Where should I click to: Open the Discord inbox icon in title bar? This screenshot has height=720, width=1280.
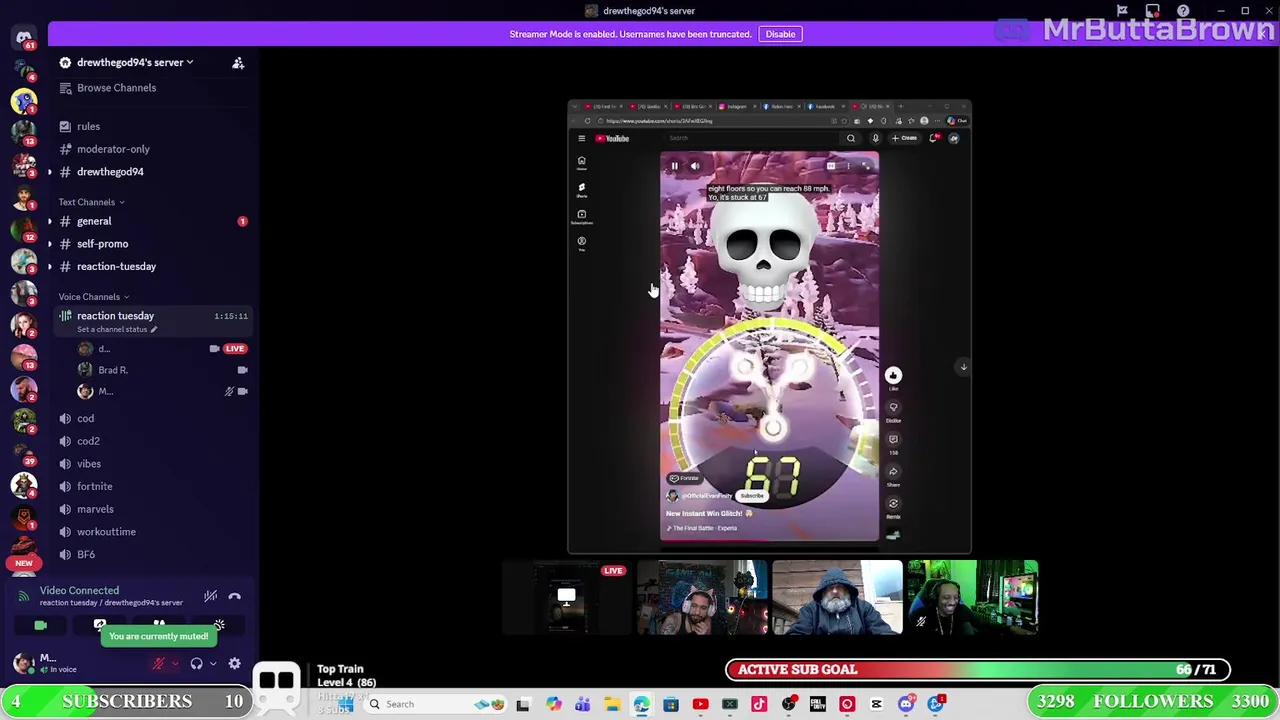coord(1153,11)
